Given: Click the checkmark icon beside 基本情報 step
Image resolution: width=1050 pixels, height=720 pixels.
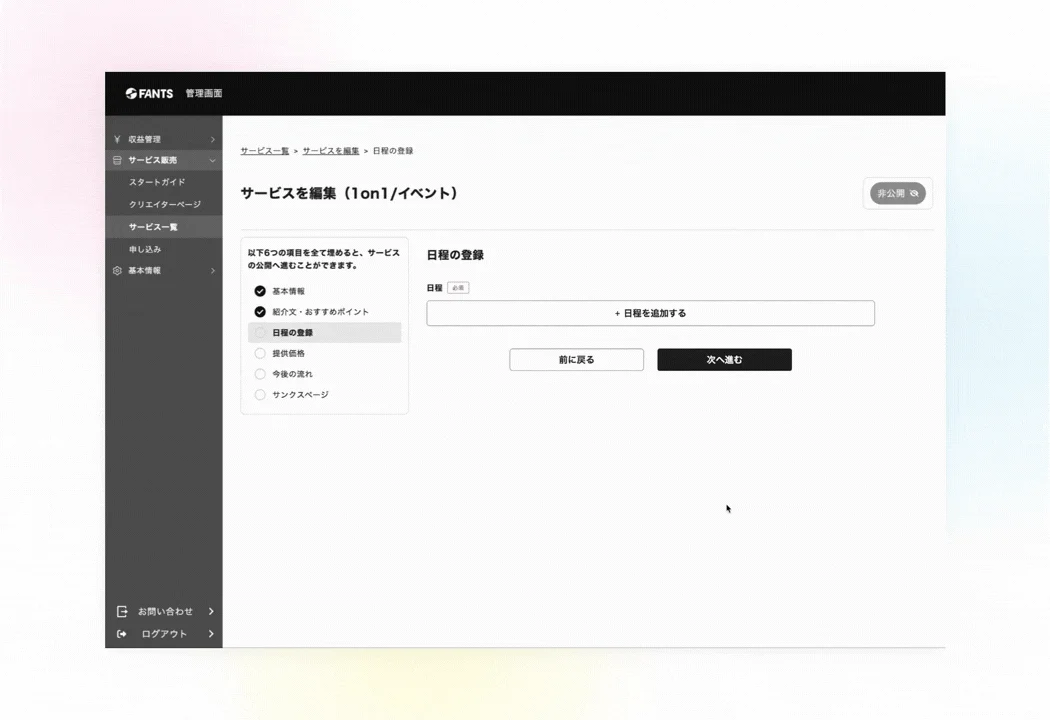Looking at the screenshot, I should point(259,291).
